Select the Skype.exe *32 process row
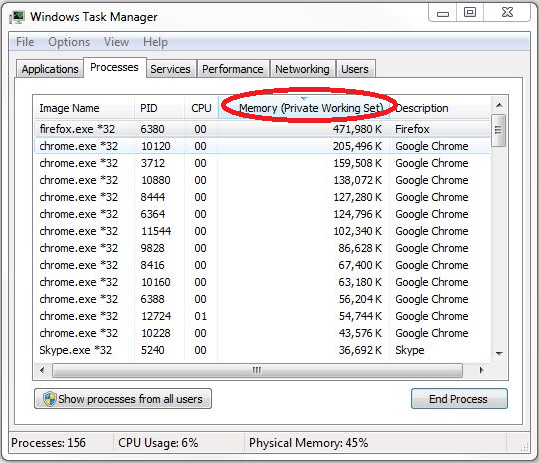The image size is (539, 463). 262,350
